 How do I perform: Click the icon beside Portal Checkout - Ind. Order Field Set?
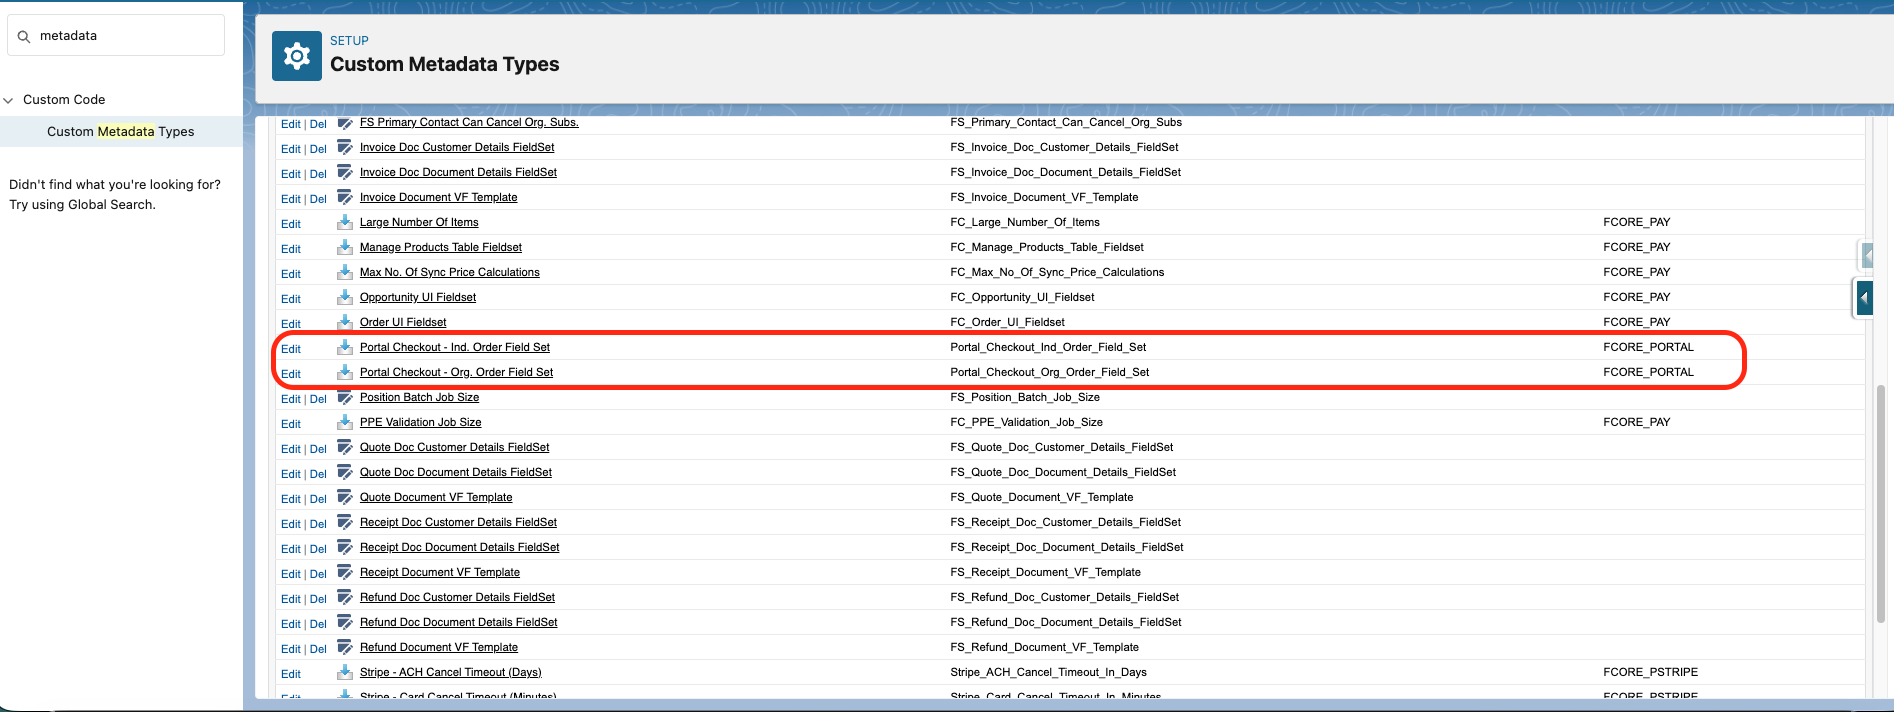[345, 347]
